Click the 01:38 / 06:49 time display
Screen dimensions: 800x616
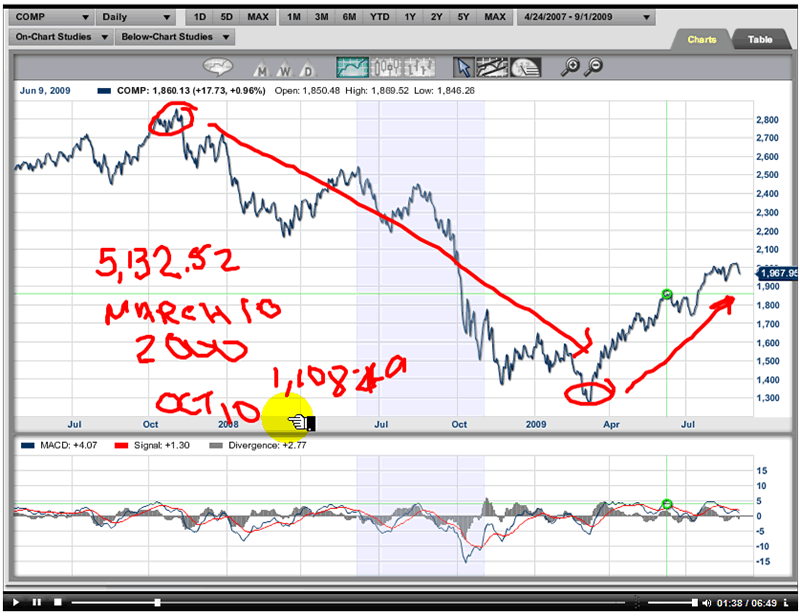[x=746, y=603]
